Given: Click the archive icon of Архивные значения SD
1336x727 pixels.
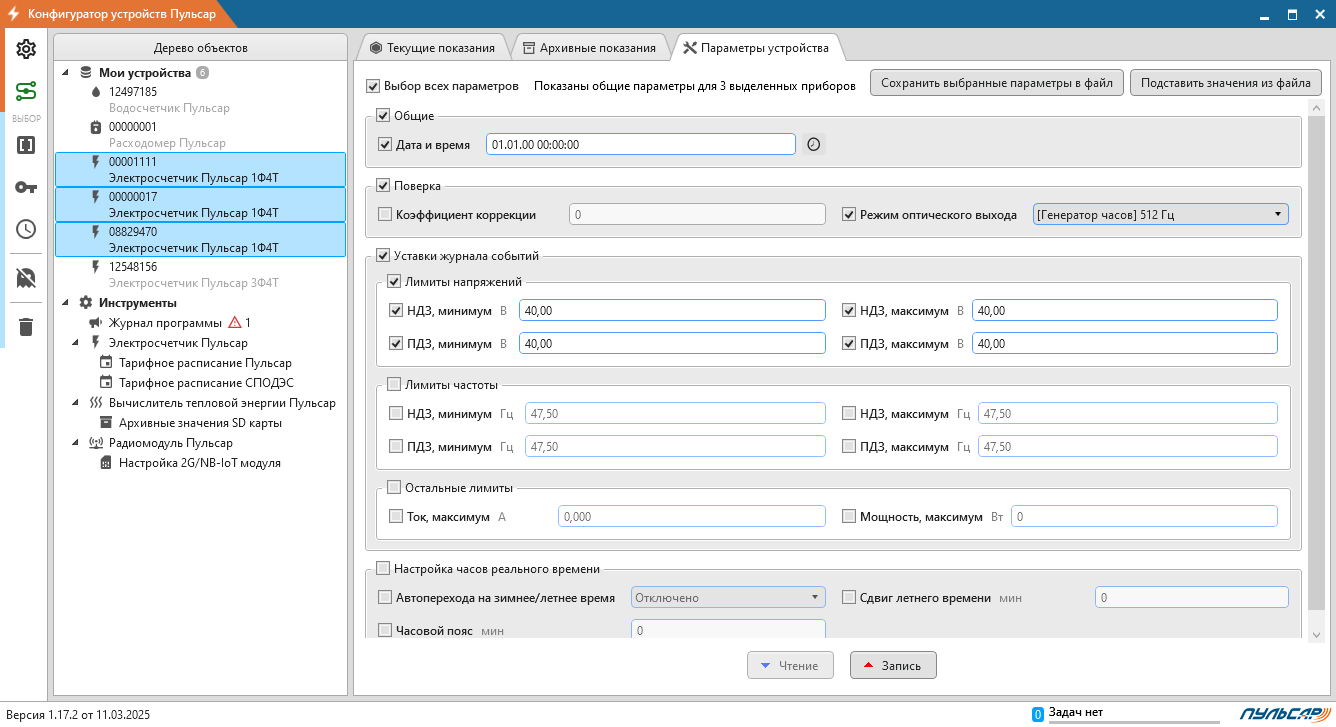Looking at the screenshot, I should (106, 423).
